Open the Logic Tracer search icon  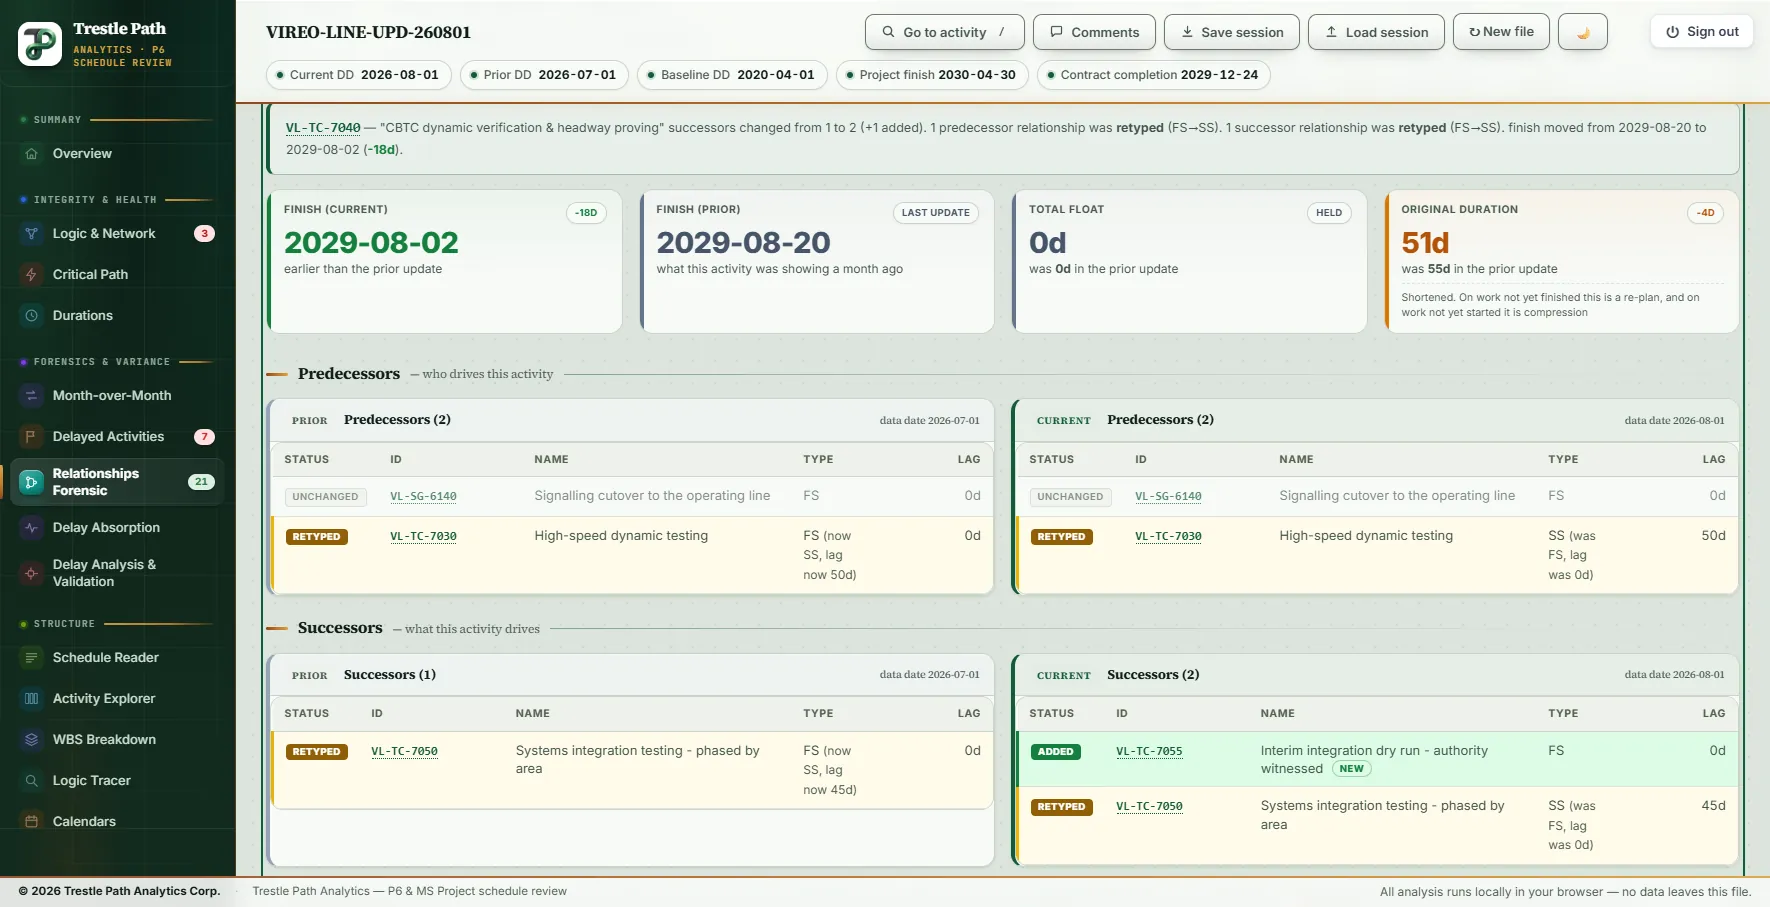31,781
